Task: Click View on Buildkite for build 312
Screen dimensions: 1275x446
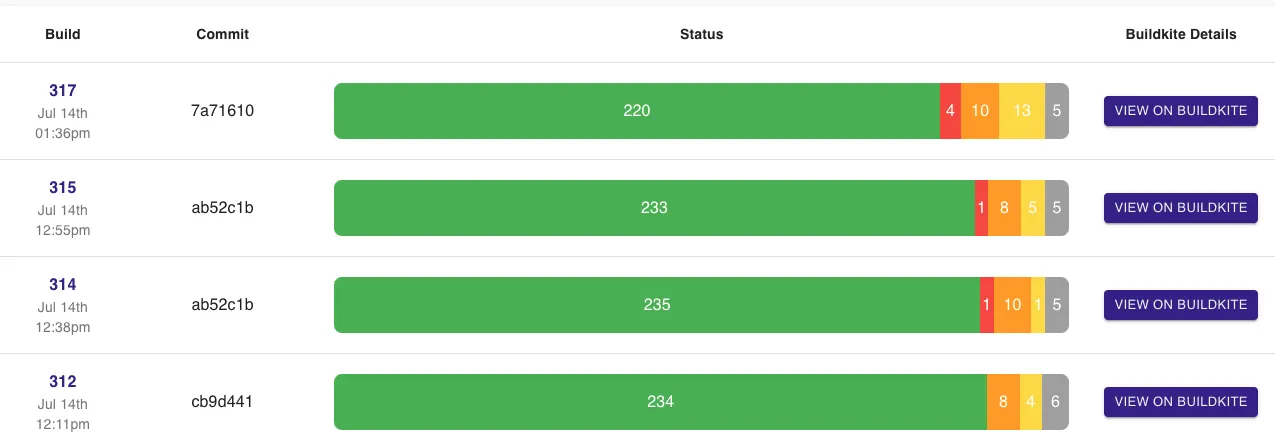Action: pyautogui.click(x=1180, y=402)
